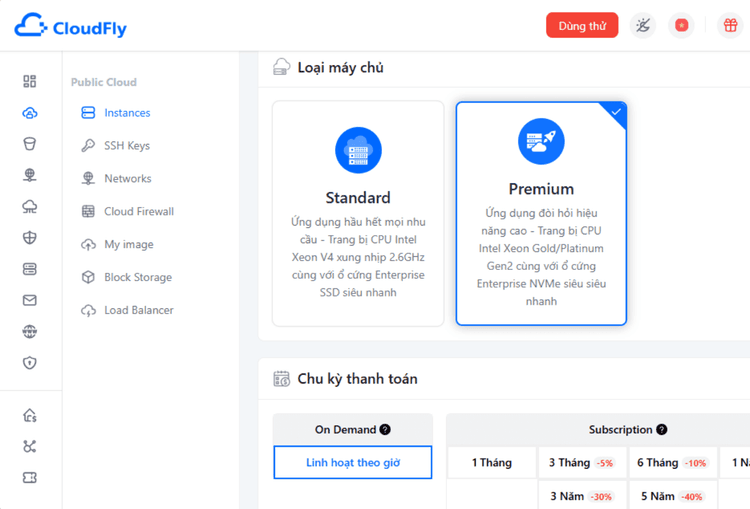The image size is (750, 509).
Task: Open the mail envelope sidebar icon
Action: point(30,300)
